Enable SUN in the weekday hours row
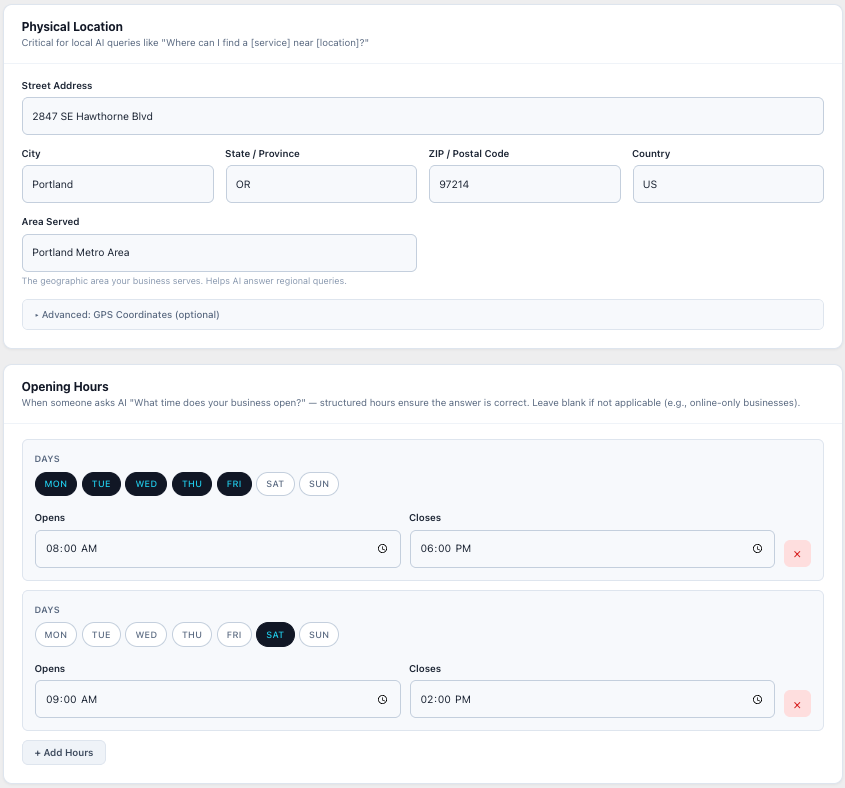The height and width of the screenshot is (788, 845). 318,483
